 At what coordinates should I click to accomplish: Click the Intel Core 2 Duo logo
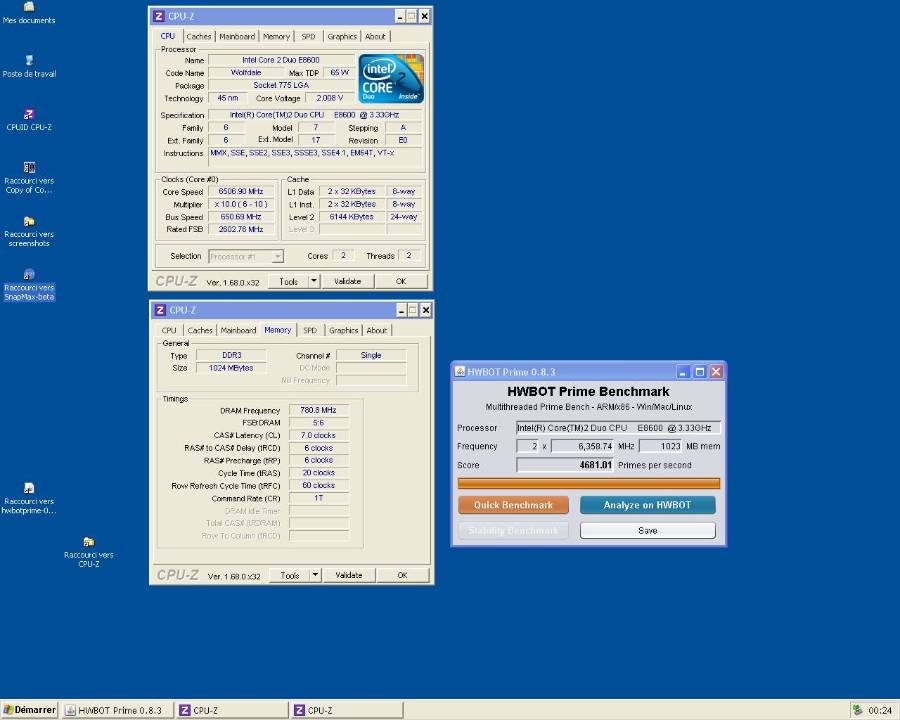(x=391, y=79)
